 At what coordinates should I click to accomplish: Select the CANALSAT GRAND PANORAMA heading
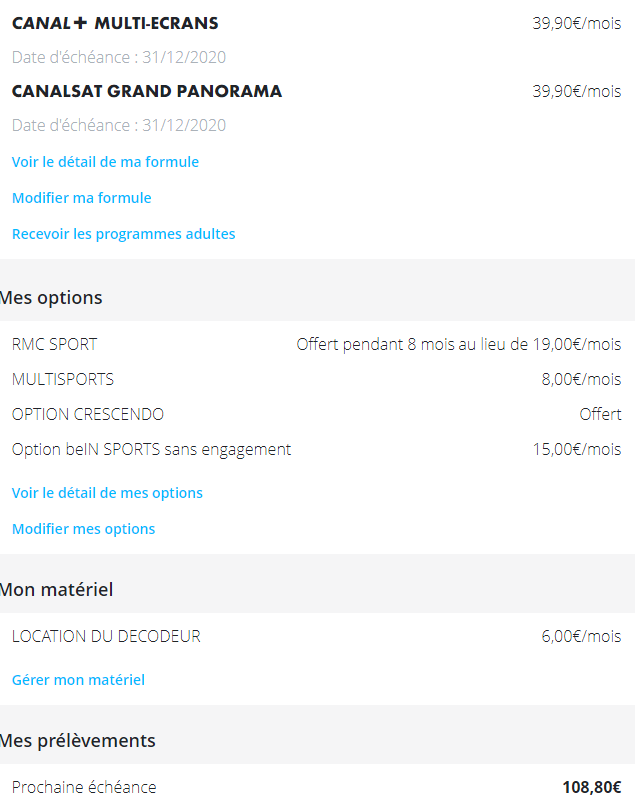[x=147, y=91]
